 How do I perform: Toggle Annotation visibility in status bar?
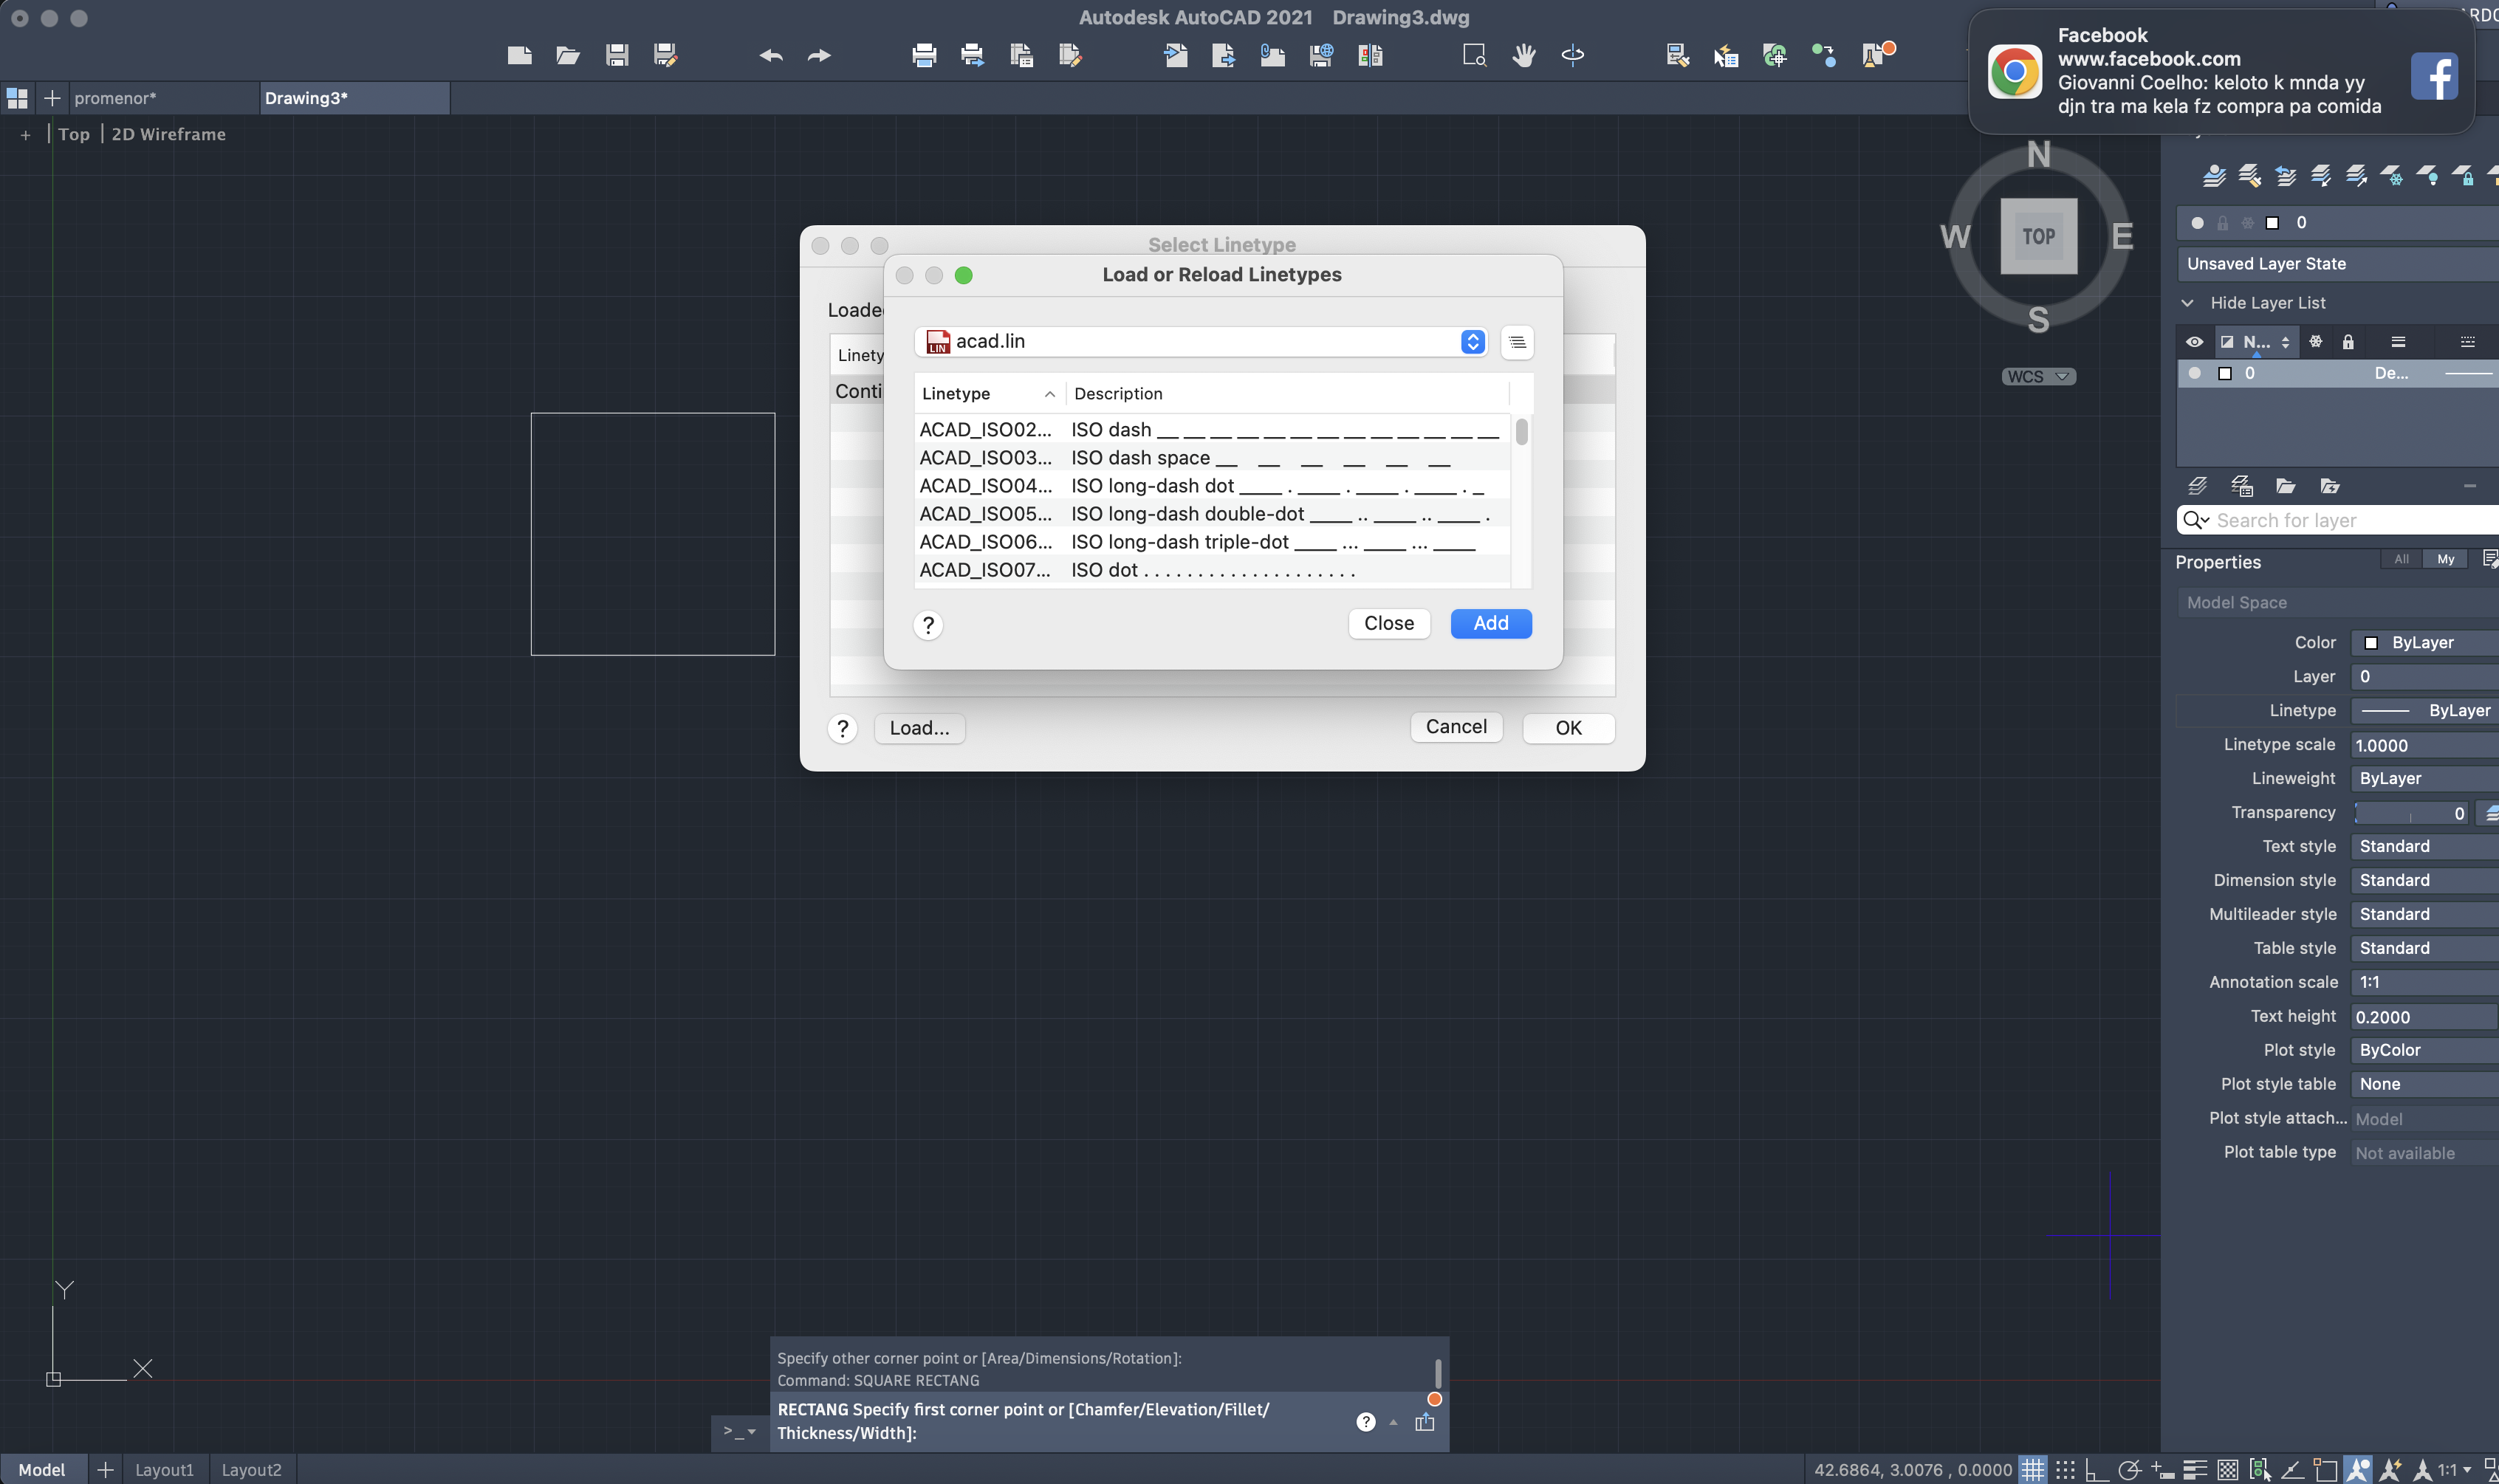pyautogui.click(x=2358, y=1469)
